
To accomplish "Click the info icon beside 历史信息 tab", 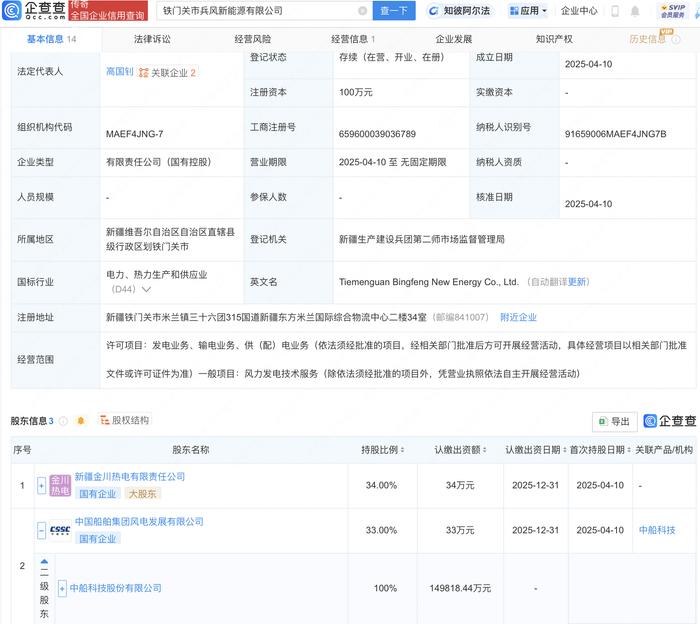I will tap(676, 39).
